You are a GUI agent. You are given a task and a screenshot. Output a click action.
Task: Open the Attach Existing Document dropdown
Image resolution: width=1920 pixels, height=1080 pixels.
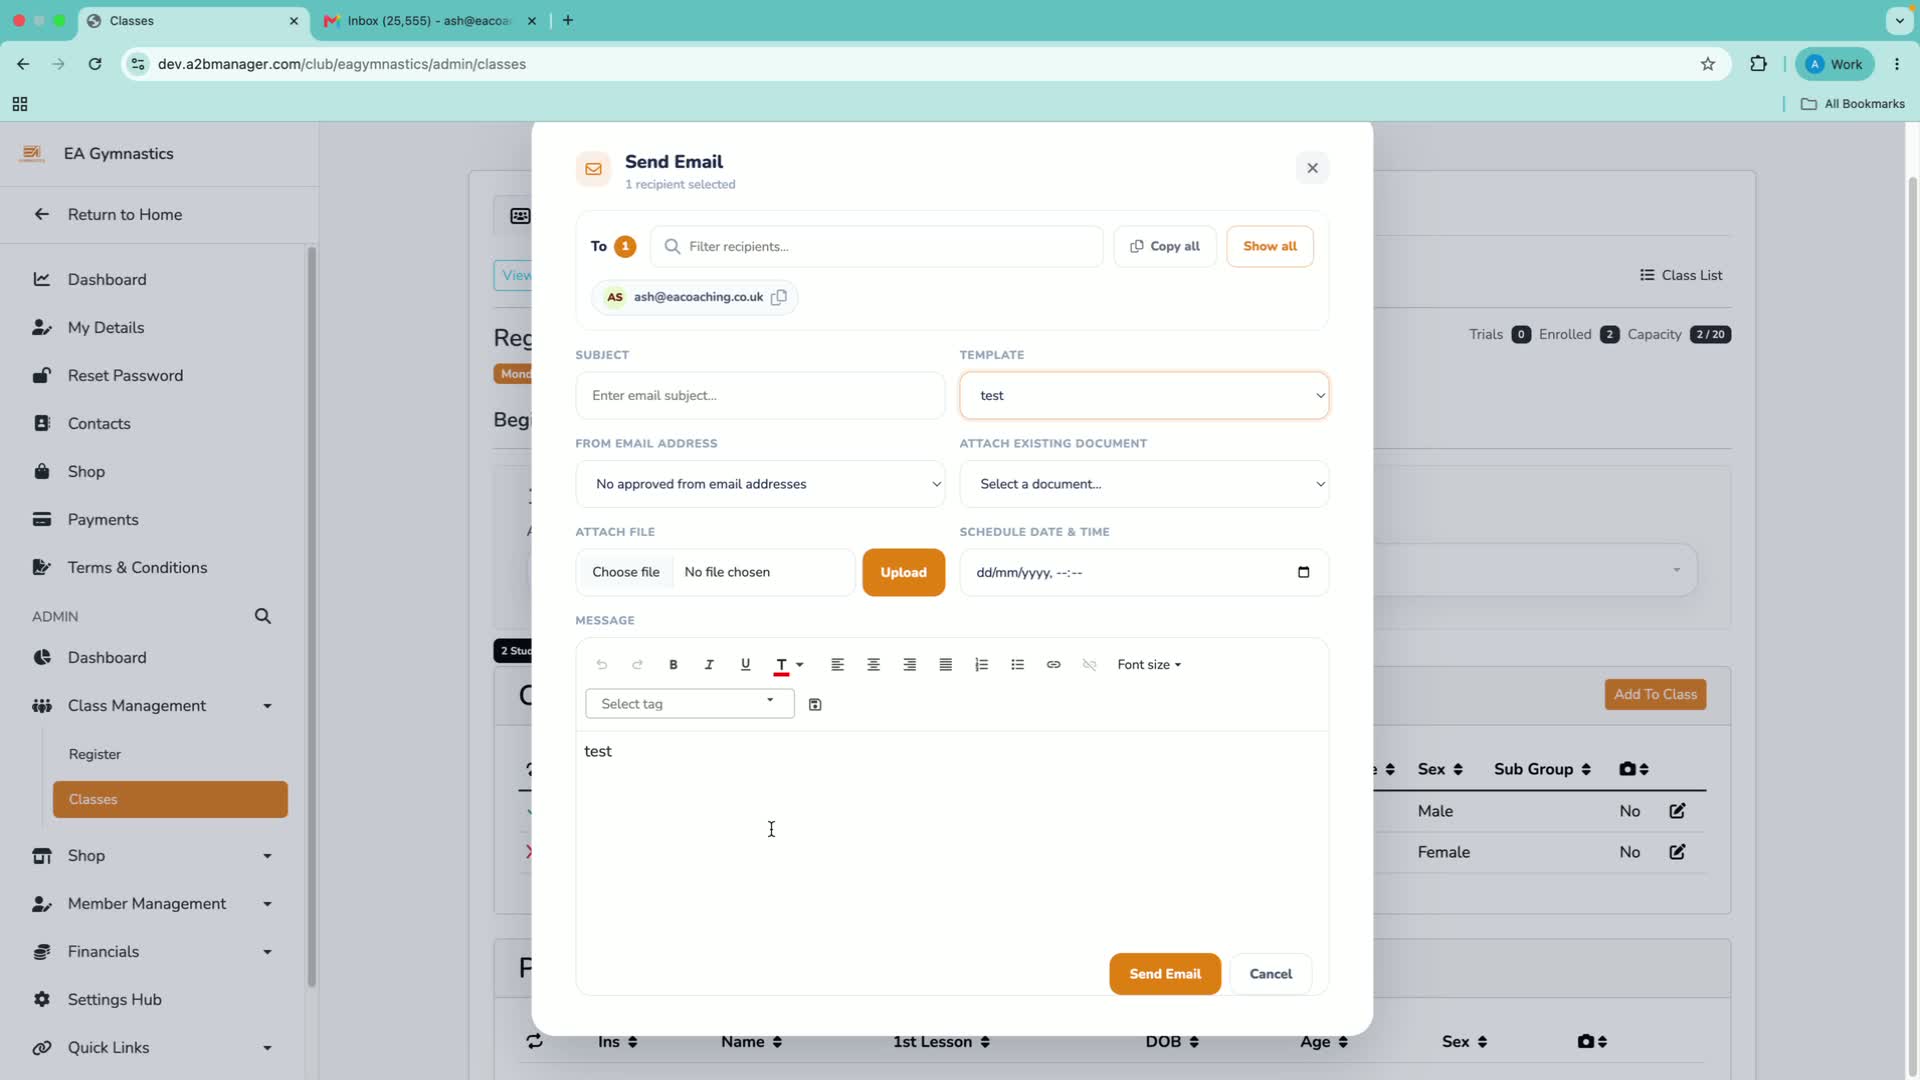click(1144, 484)
